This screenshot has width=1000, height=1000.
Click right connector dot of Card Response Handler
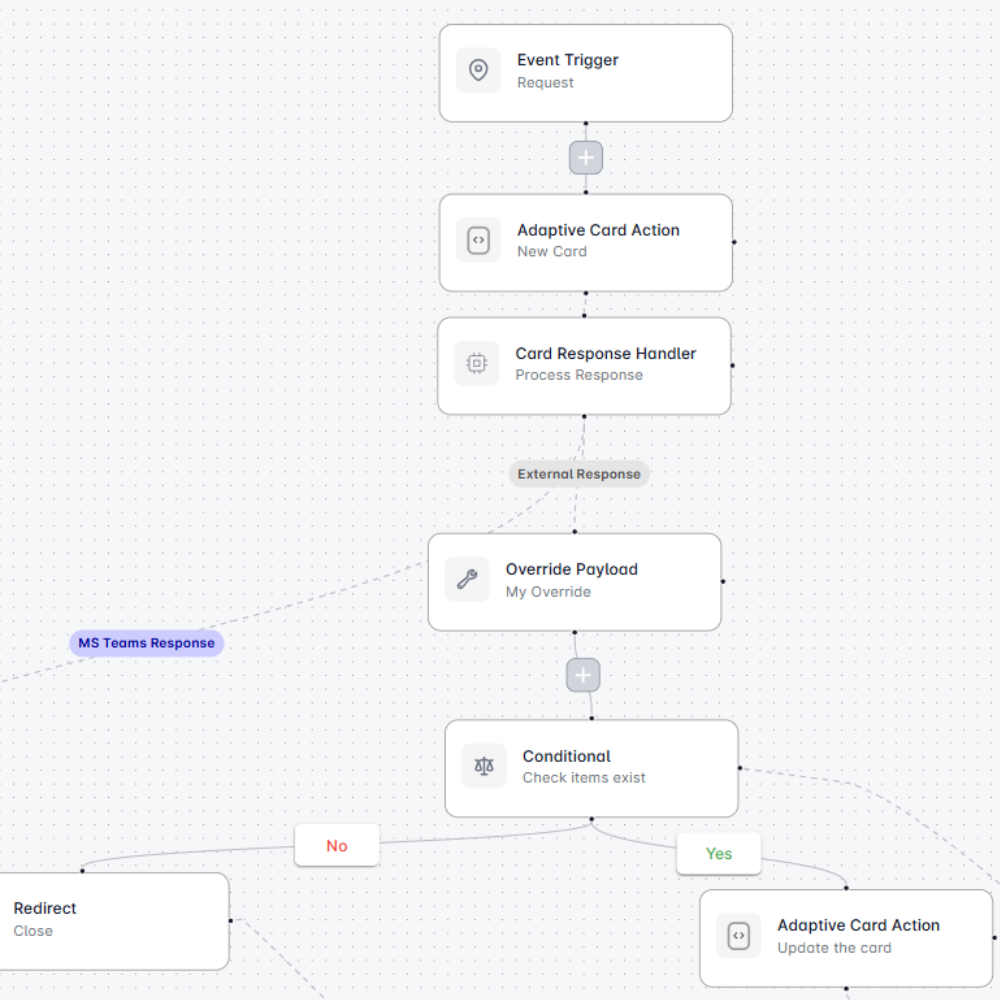(x=732, y=365)
